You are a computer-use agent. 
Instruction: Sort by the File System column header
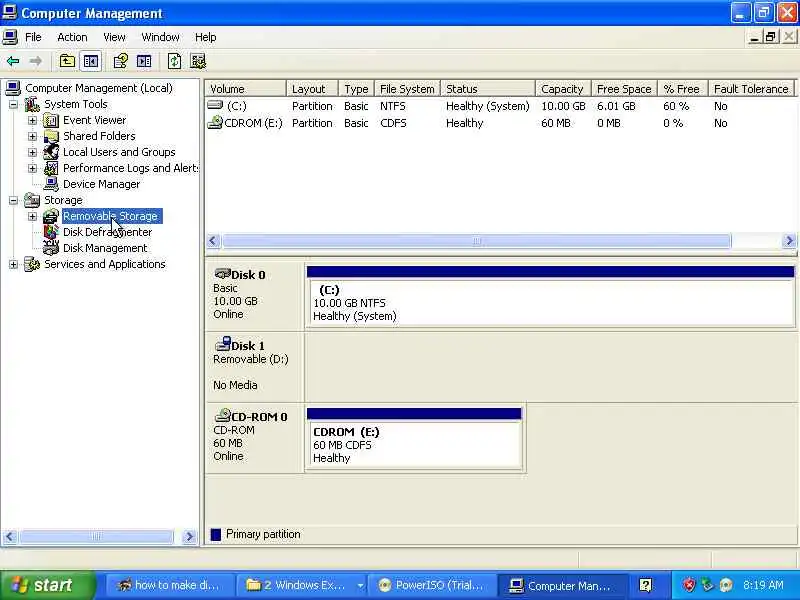click(407, 89)
